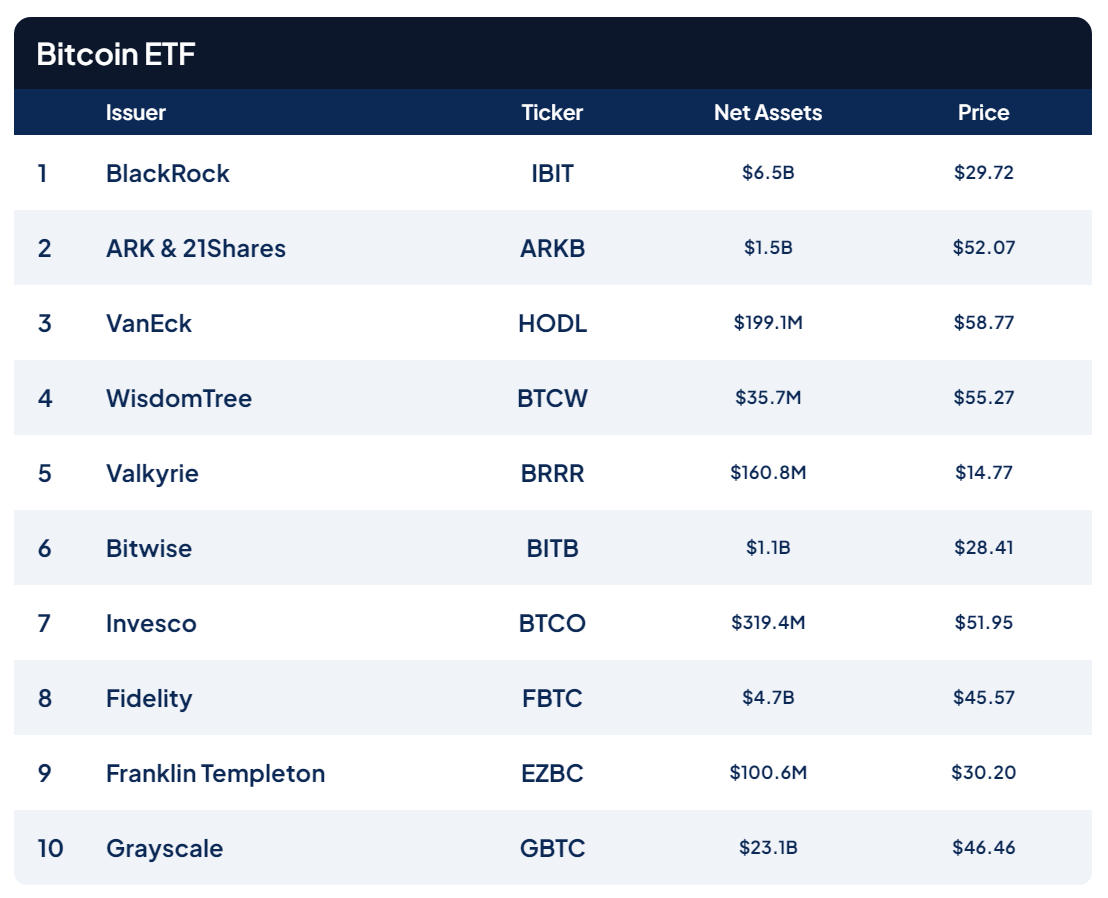
Task: Select the Fidelity issuer name
Action: 148,698
